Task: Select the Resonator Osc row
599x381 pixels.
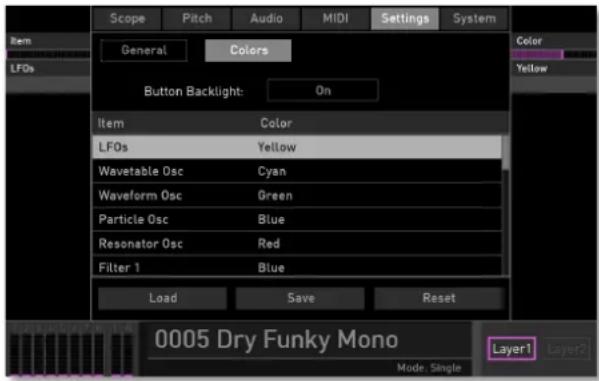Action: pyautogui.click(x=297, y=243)
